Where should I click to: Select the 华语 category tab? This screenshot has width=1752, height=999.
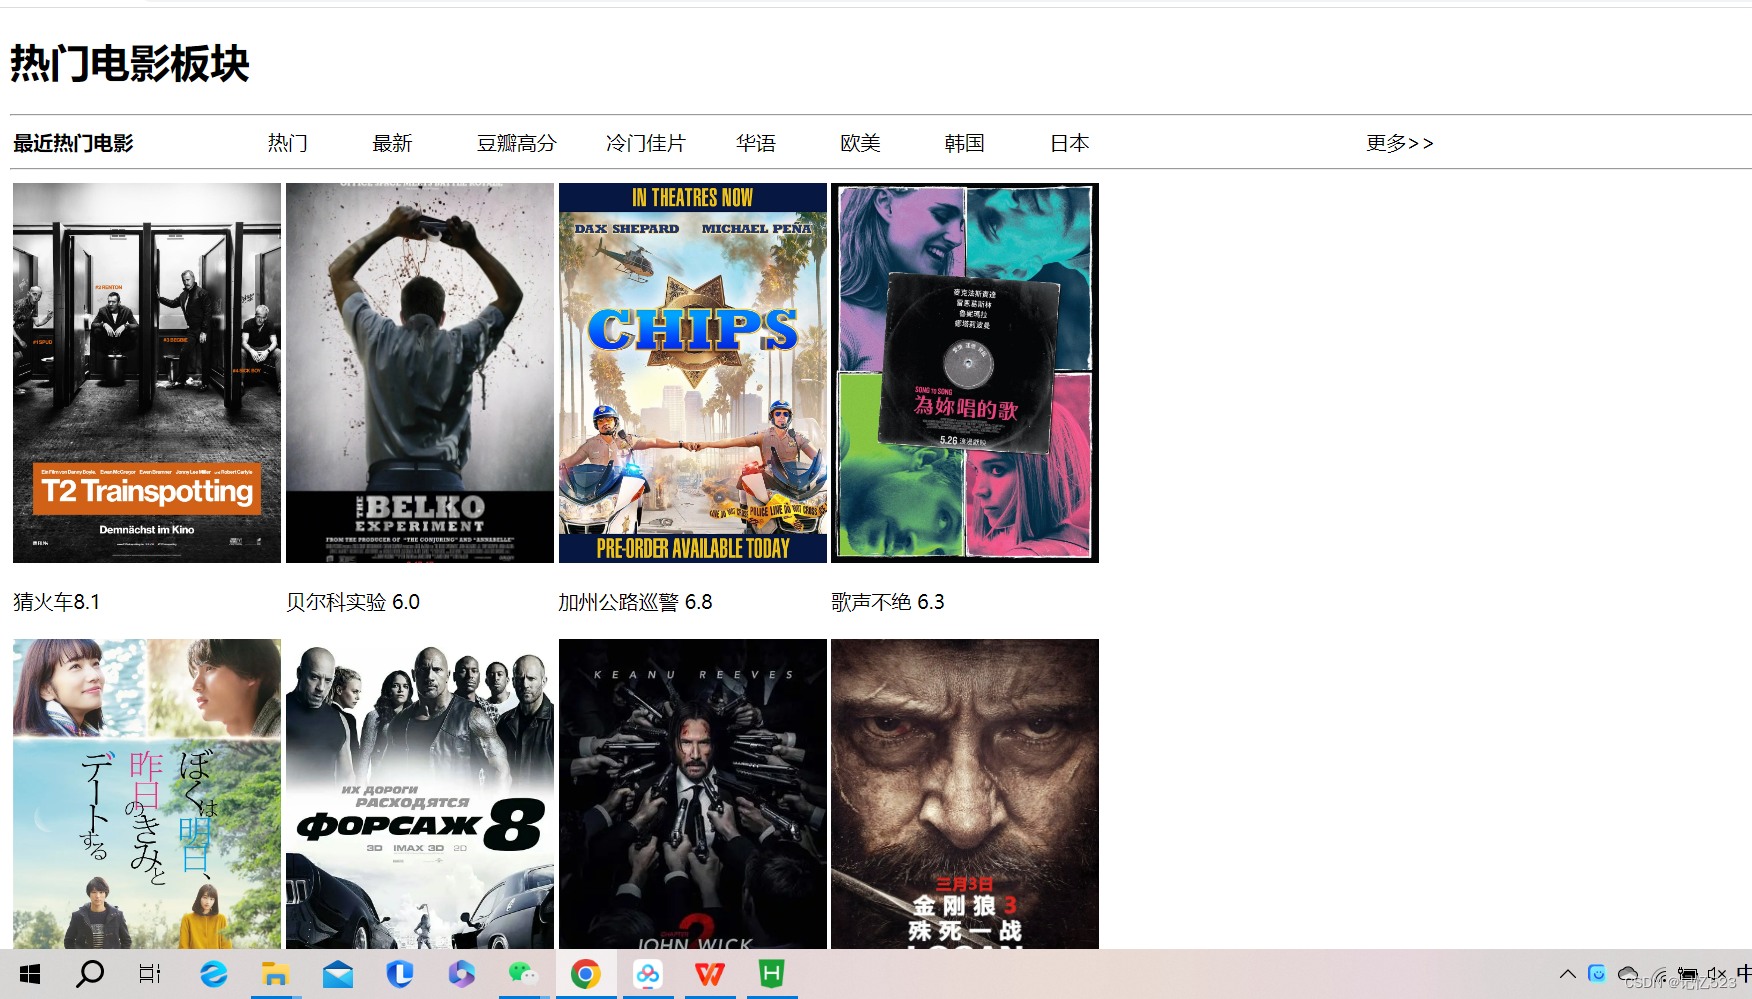click(756, 143)
